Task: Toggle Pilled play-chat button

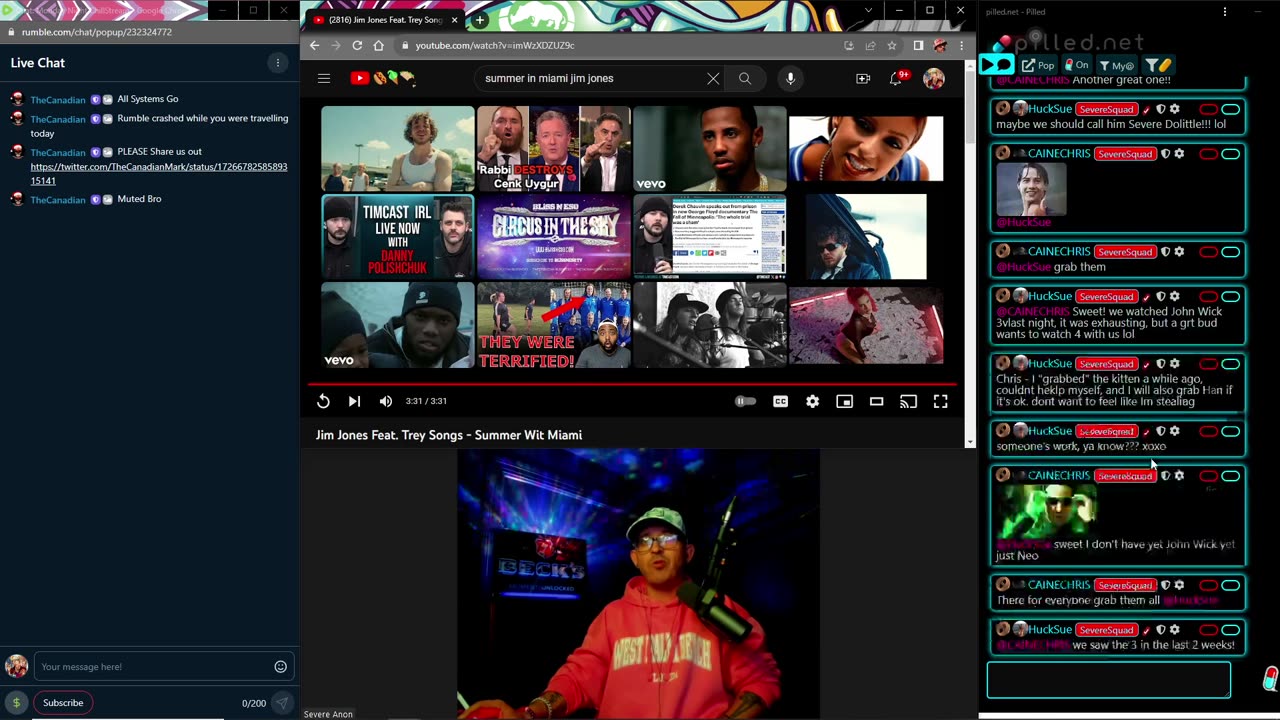Action: tap(996, 66)
